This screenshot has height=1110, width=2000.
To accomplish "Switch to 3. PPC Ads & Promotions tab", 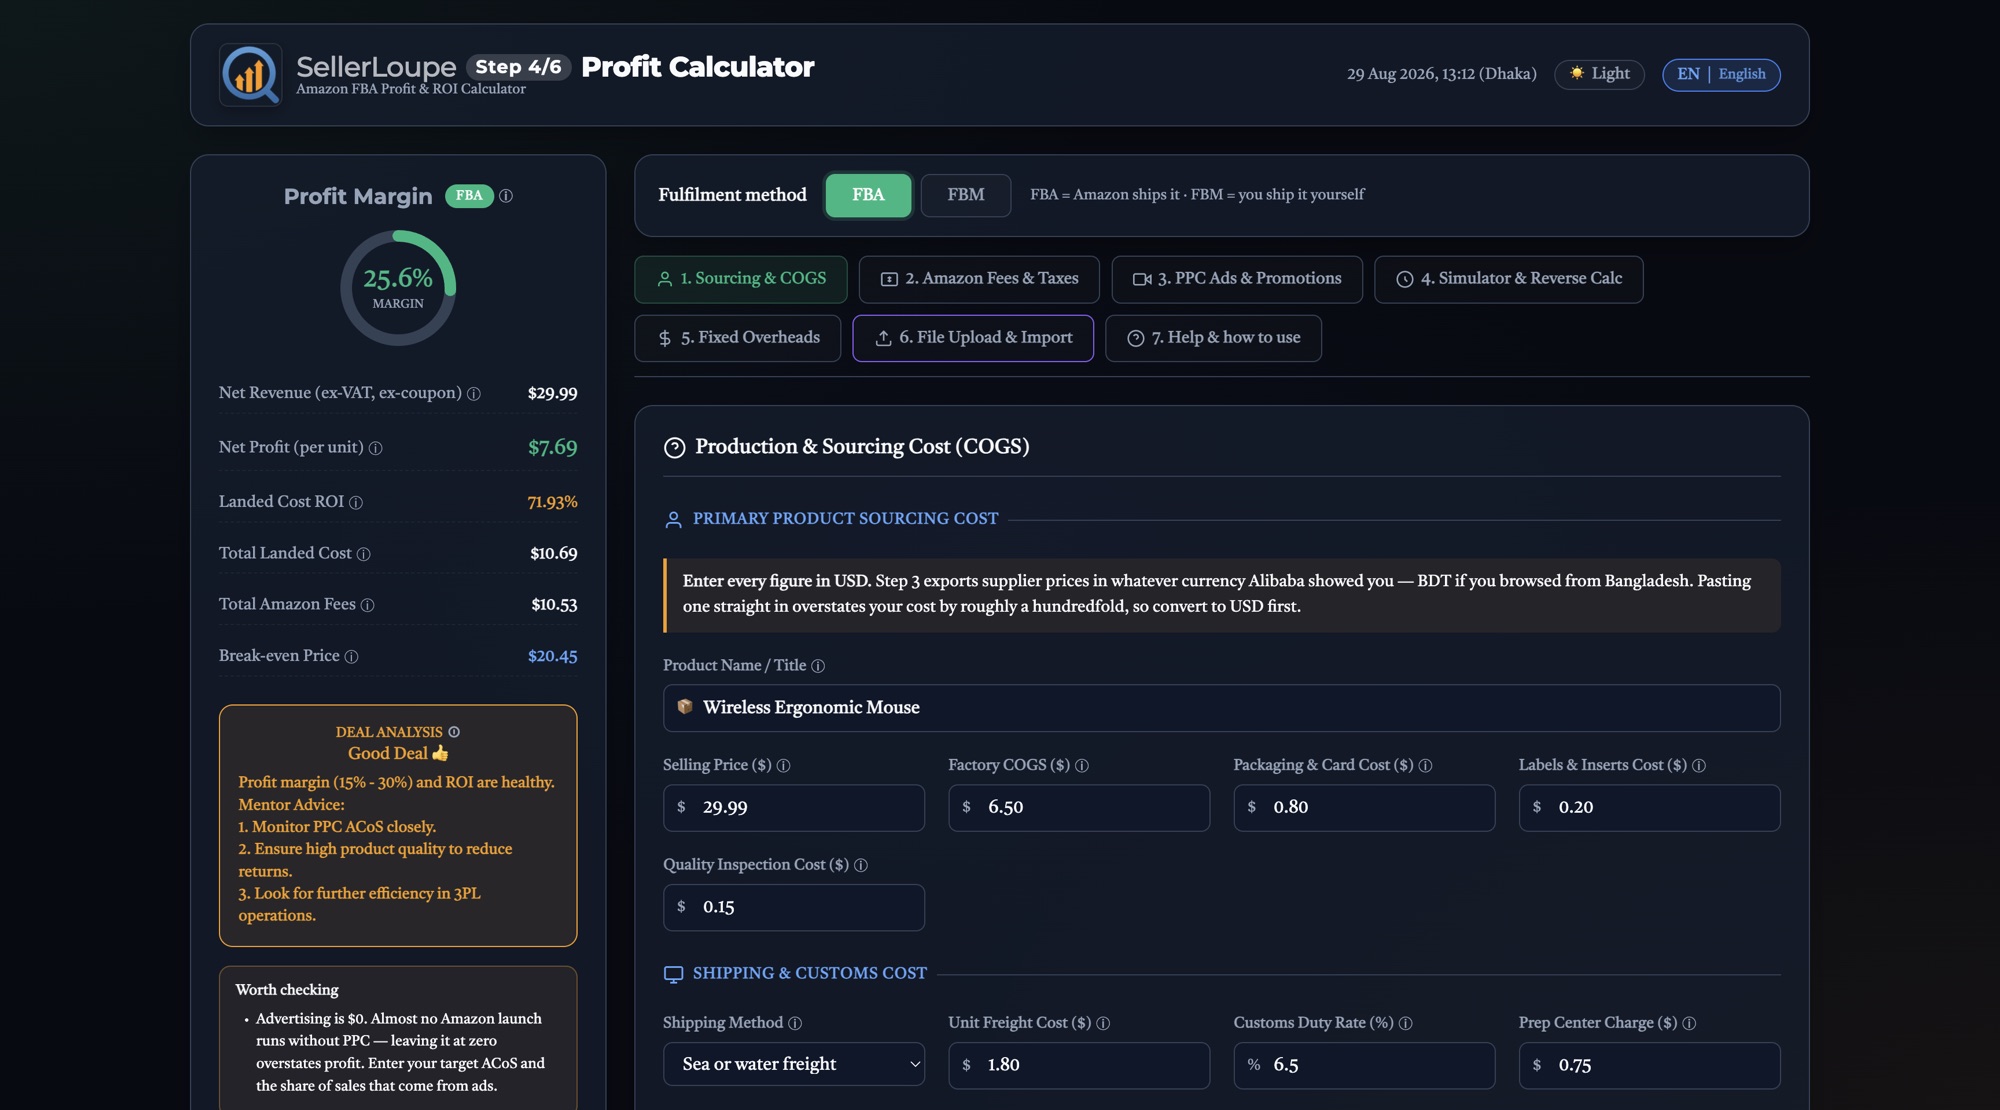I will click(1237, 279).
